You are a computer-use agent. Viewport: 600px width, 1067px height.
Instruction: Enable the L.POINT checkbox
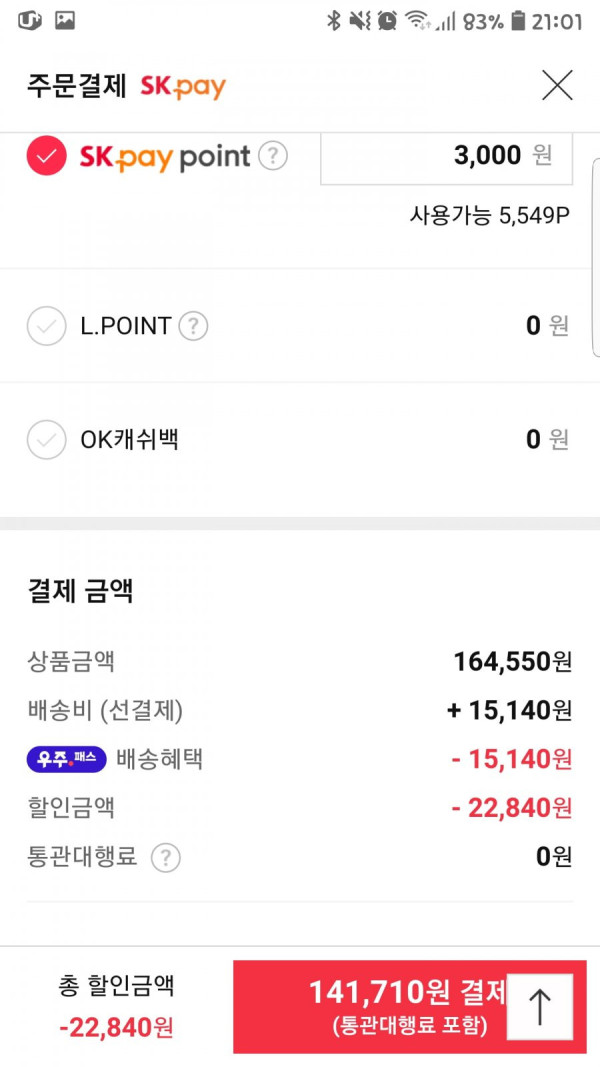tap(46, 326)
